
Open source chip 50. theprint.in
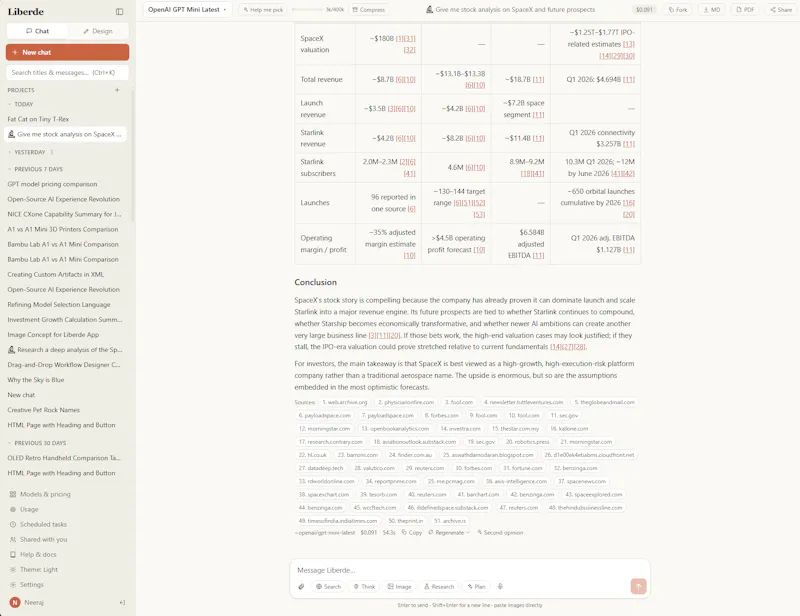406,521
